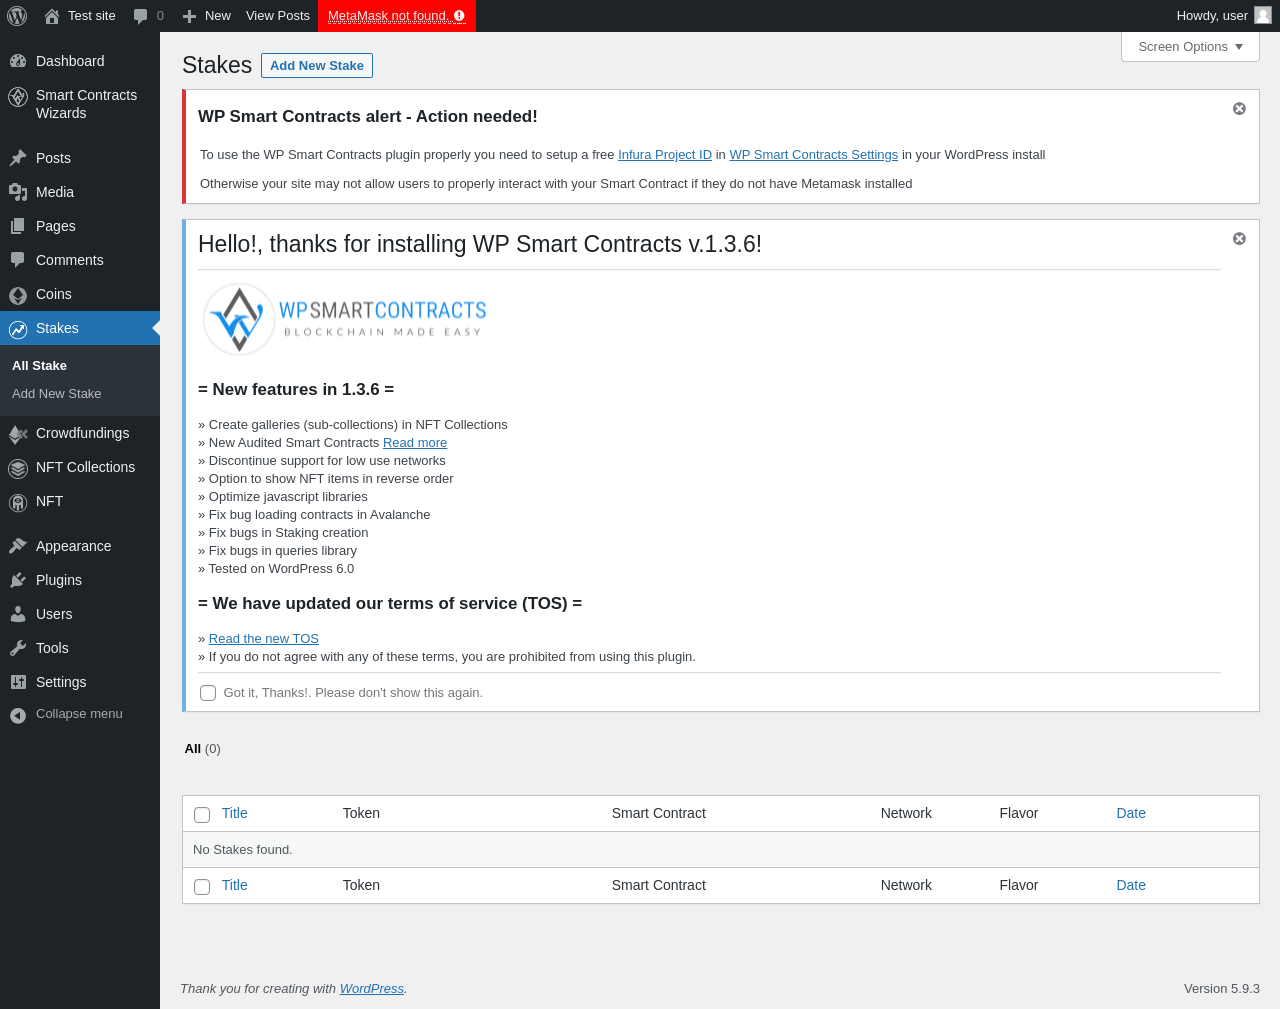Click the NFT icon in sidebar
The height and width of the screenshot is (1009, 1280).
point(18,502)
